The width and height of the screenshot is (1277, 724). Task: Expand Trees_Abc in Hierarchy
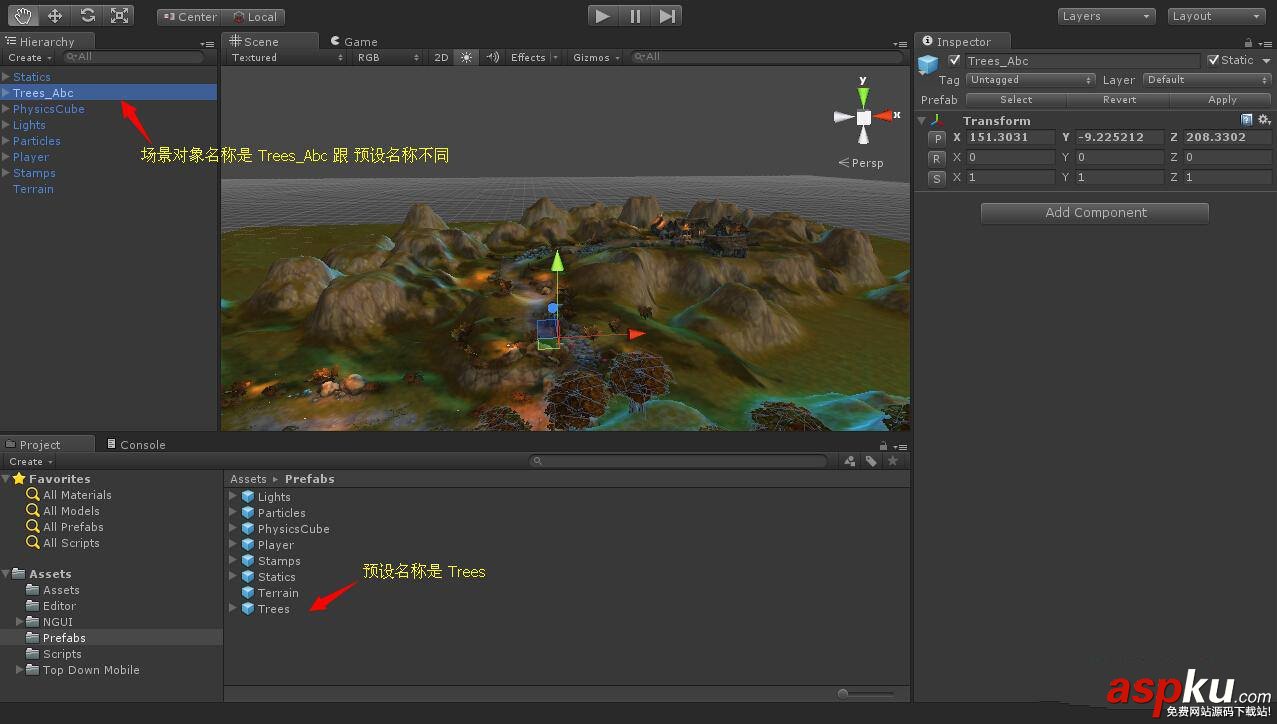[6, 93]
